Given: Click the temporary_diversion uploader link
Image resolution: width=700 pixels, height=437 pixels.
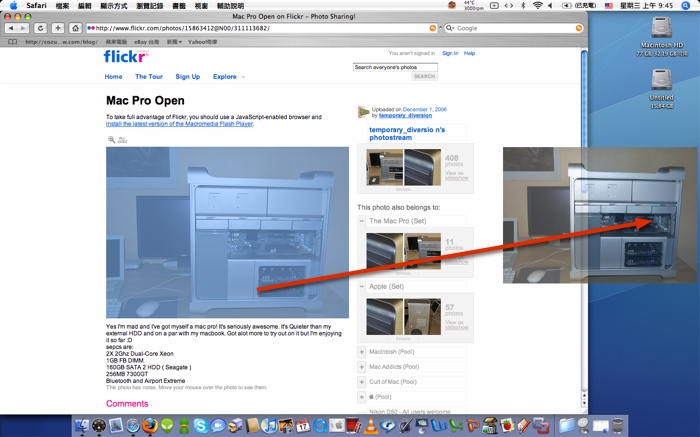Looking at the screenshot, I should [x=405, y=115].
